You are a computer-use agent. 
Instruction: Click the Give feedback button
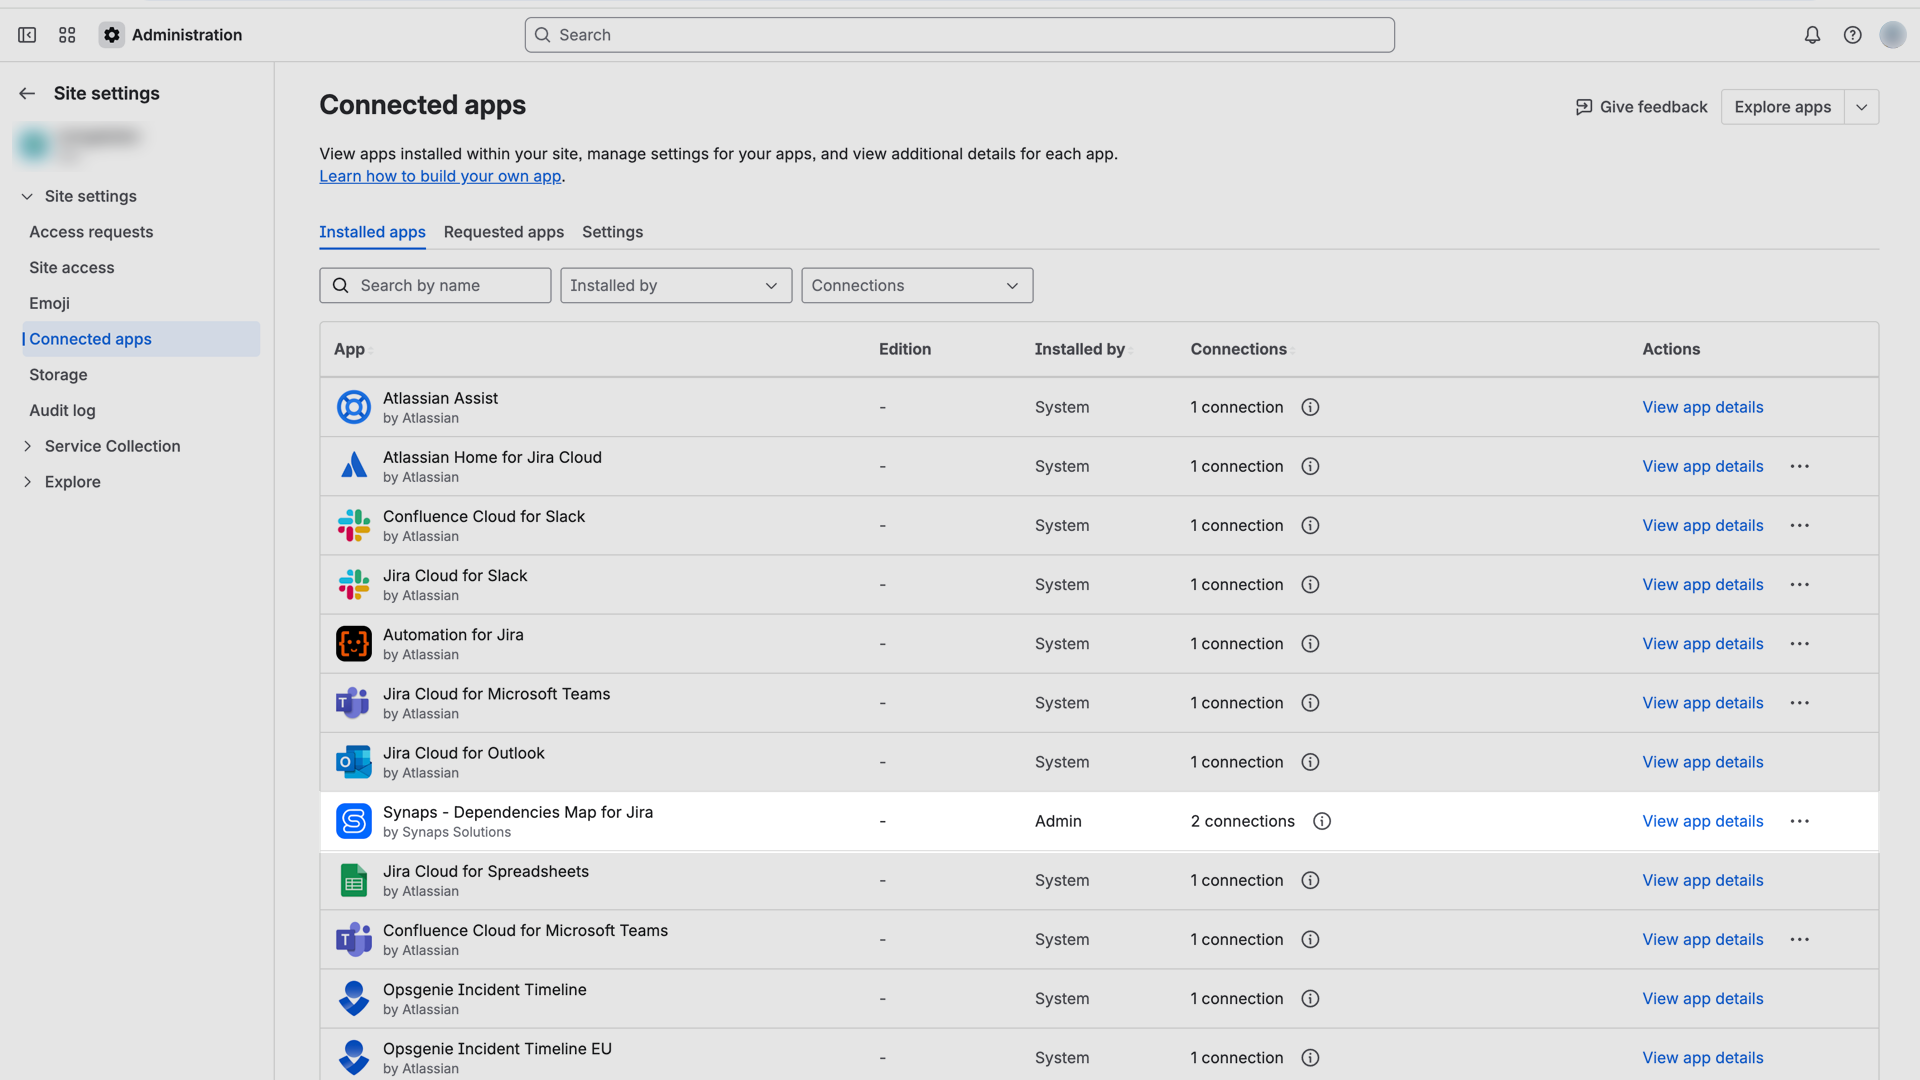pyautogui.click(x=1641, y=107)
